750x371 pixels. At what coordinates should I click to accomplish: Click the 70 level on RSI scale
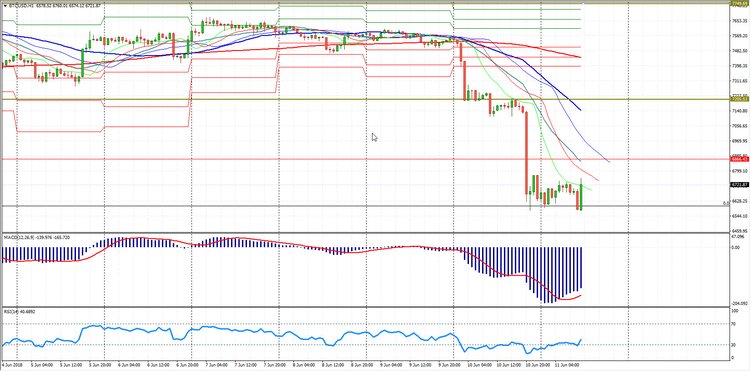[733, 324]
